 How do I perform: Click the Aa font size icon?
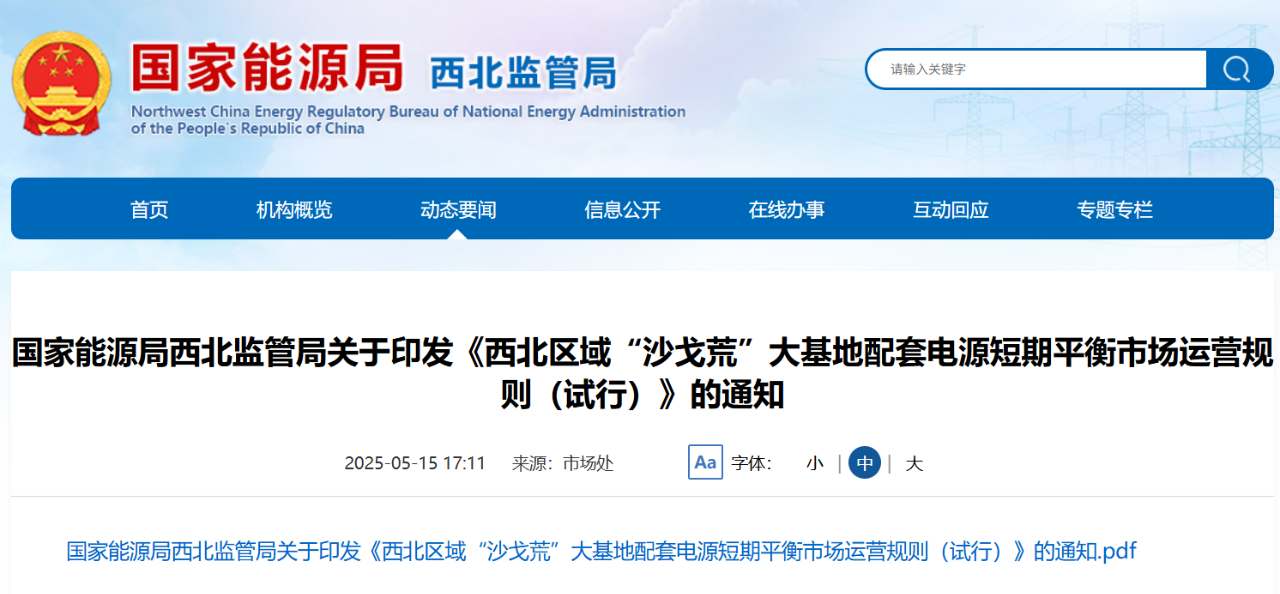(x=705, y=462)
